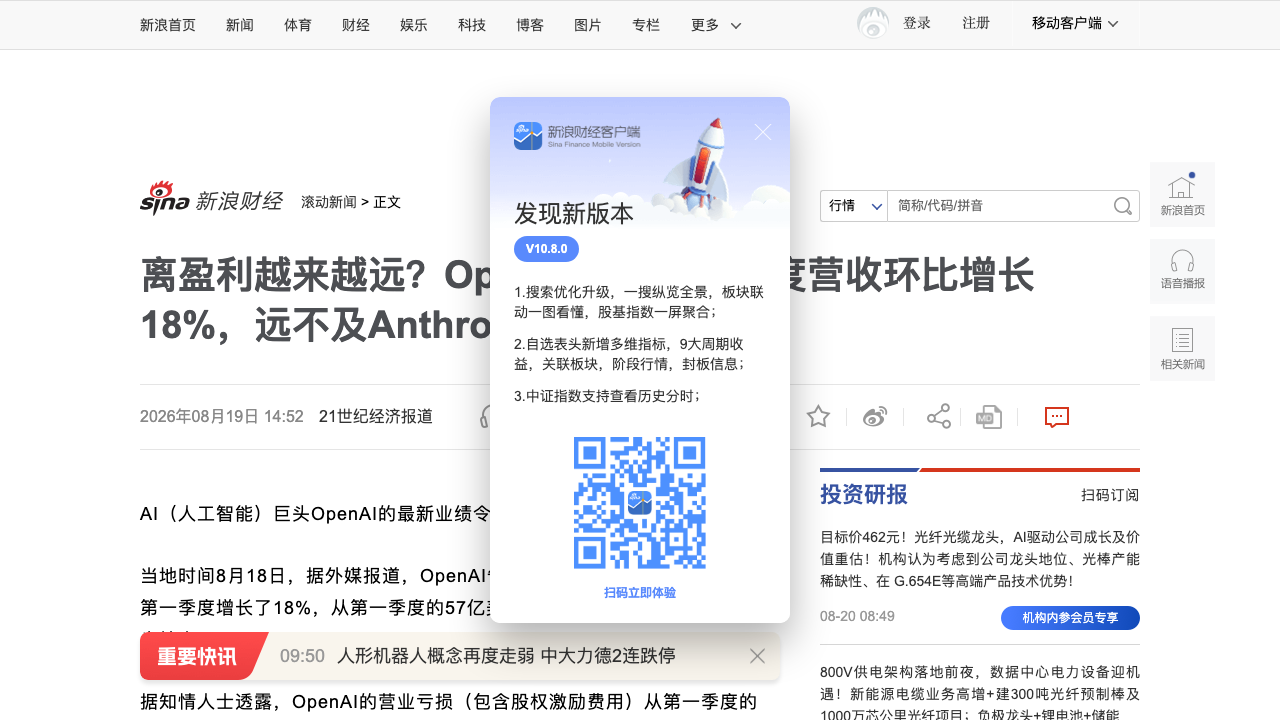This screenshot has width=1280, height=720.
Task: Click the star favorite icon
Action: [x=818, y=417]
